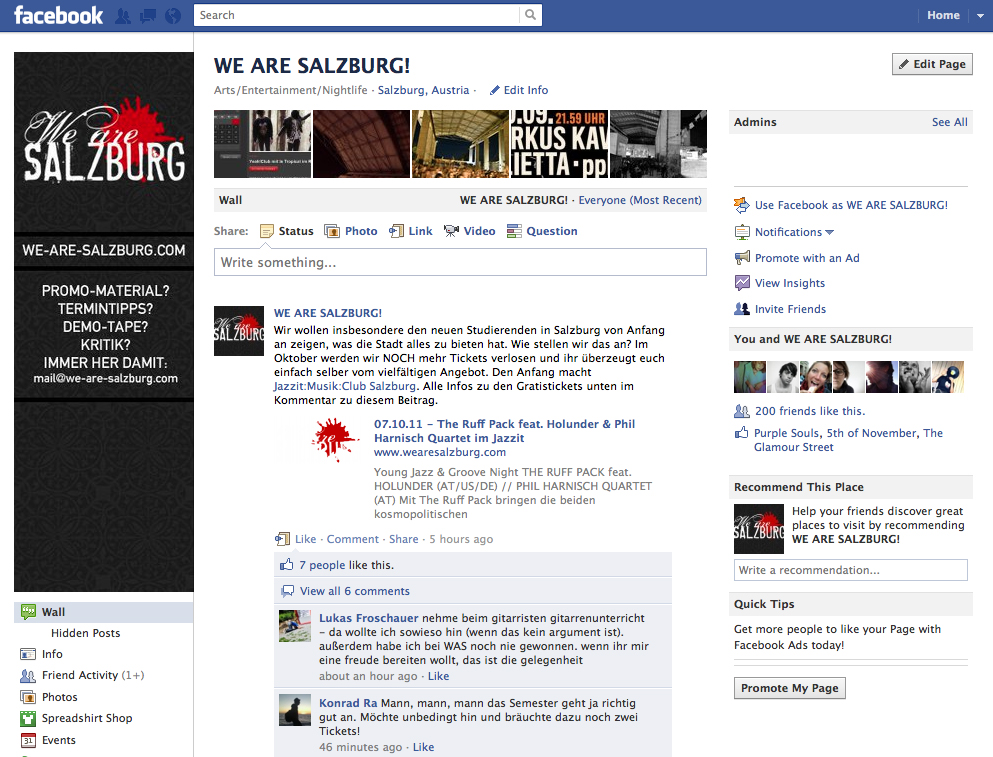Expand the Notifications dropdown
This screenshot has width=993, height=757.
pyautogui.click(x=794, y=232)
